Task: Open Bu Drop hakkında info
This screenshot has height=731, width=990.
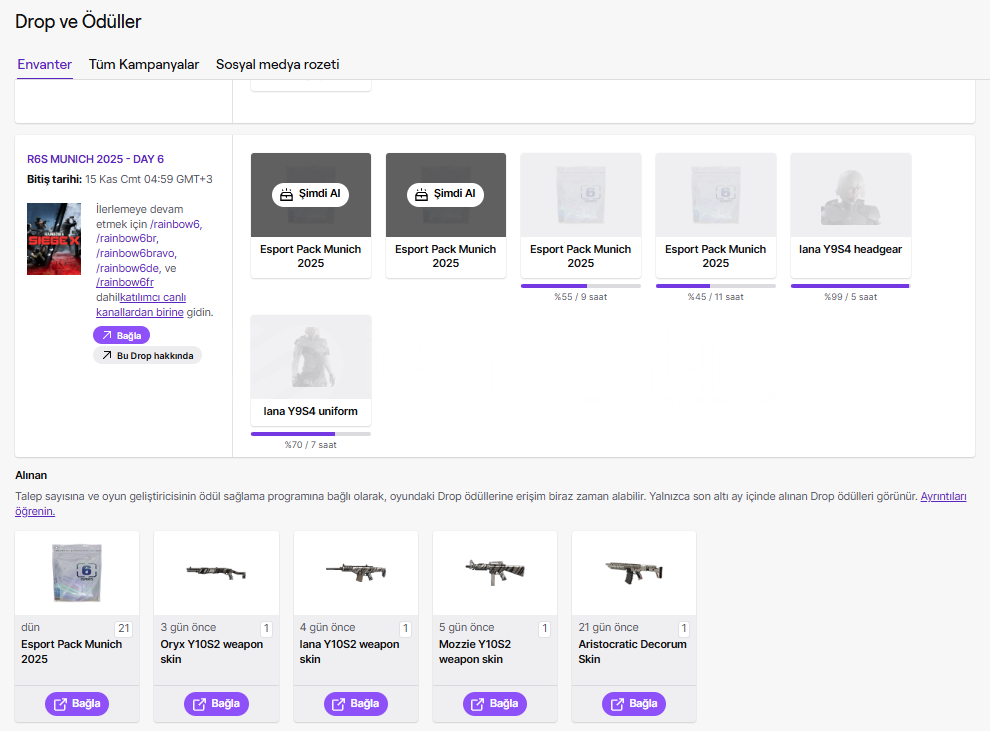Action: 147,355
